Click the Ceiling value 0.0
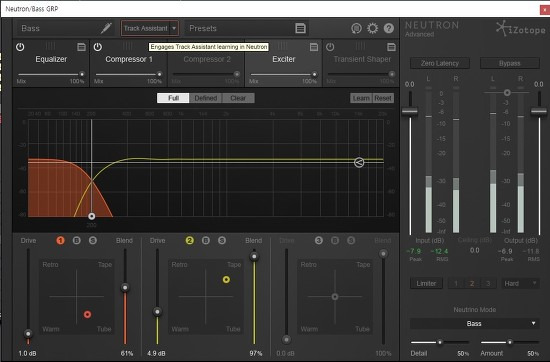Image resolution: width=550 pixels, height=362 pixels. (x=475, y=250)
